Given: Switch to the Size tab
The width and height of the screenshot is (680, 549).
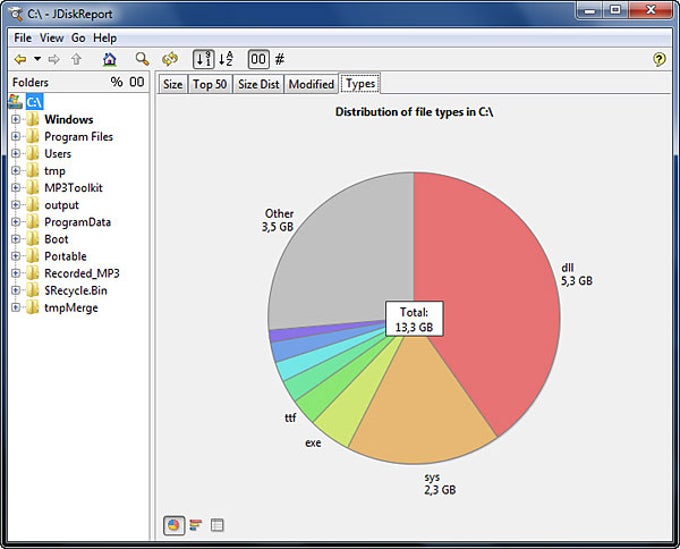Looking at the screenshot, I should coord(173,84).
